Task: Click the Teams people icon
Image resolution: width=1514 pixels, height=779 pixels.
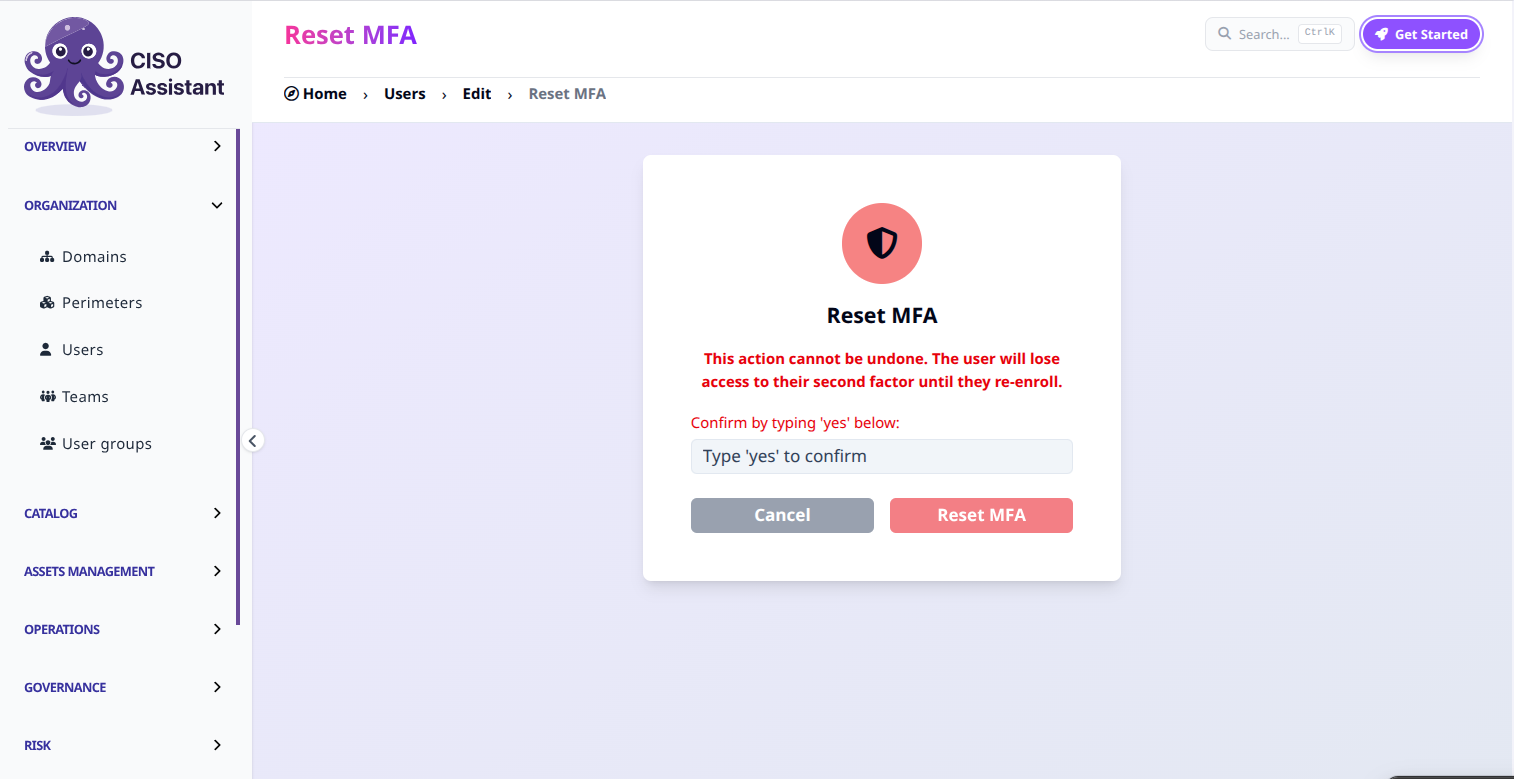Action: tap(47, 397)
